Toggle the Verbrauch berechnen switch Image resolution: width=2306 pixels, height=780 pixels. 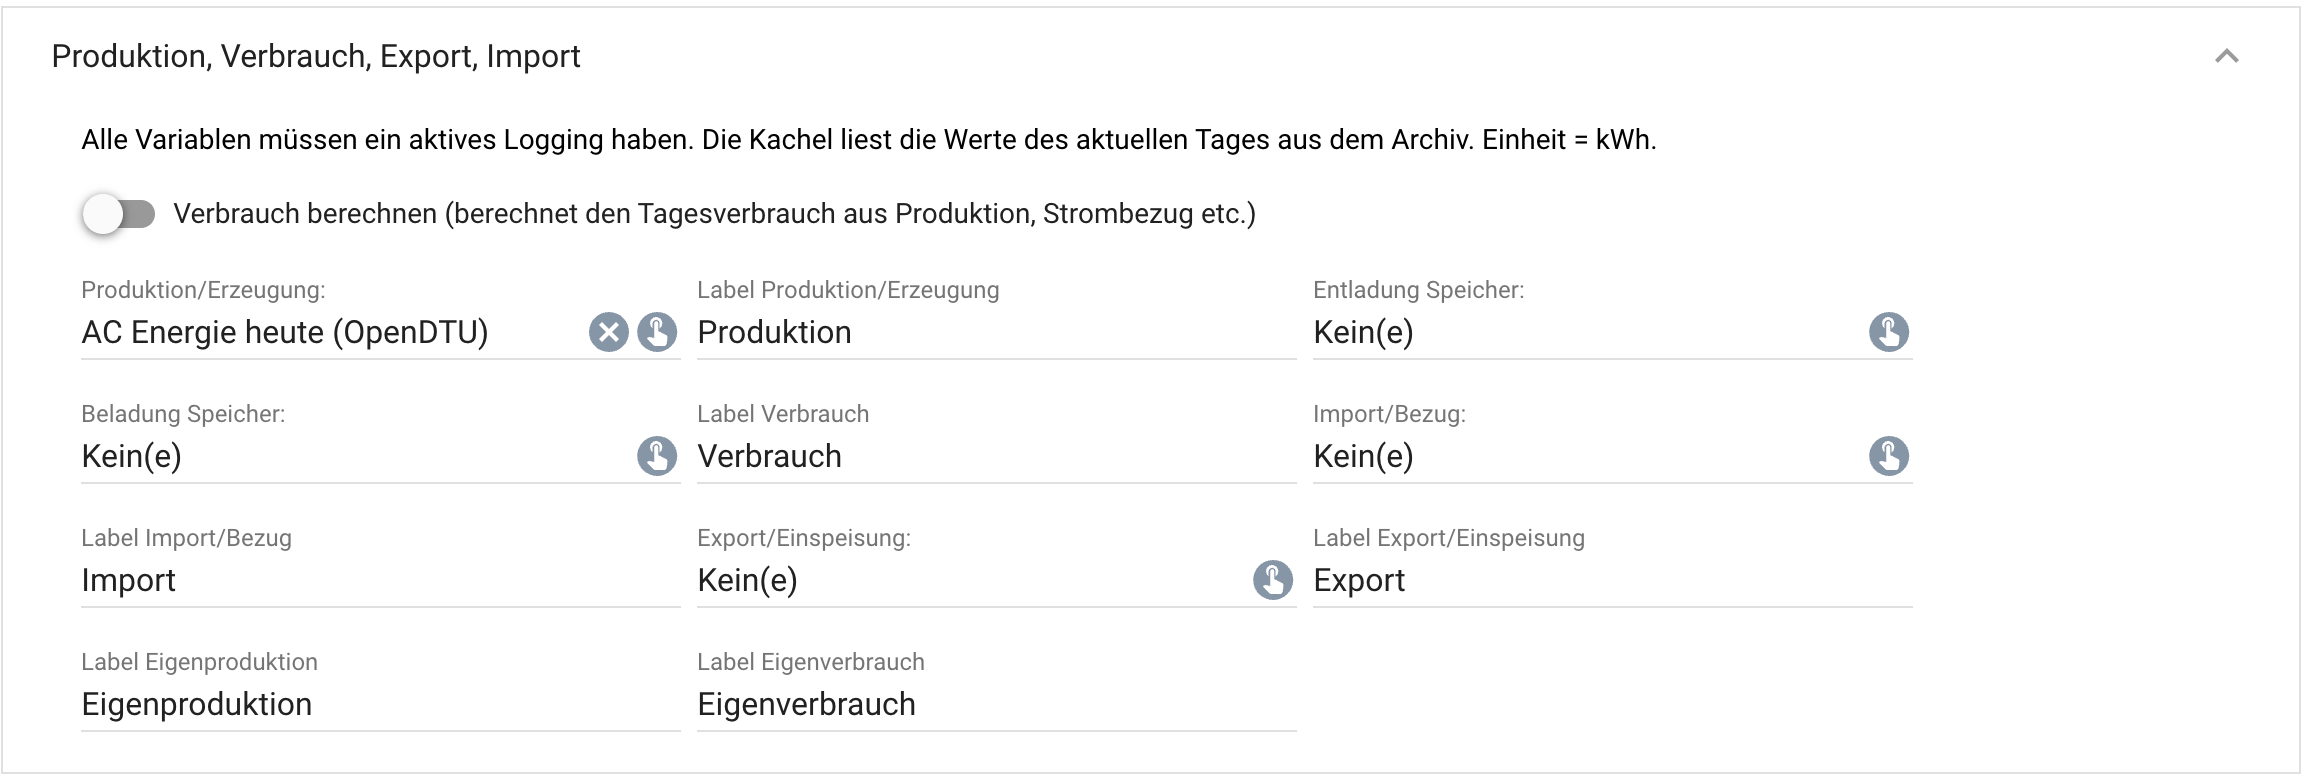(x=119, y=214)
